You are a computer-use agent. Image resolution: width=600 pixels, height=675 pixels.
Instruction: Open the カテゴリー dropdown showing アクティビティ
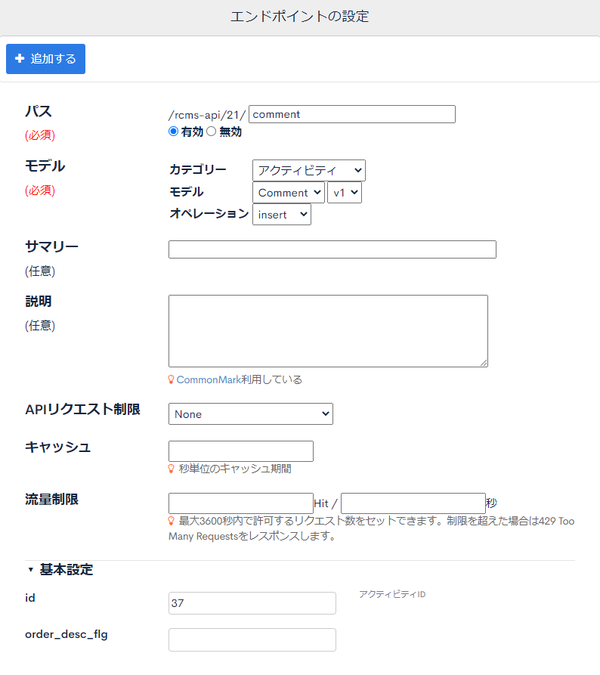point(309,170)
